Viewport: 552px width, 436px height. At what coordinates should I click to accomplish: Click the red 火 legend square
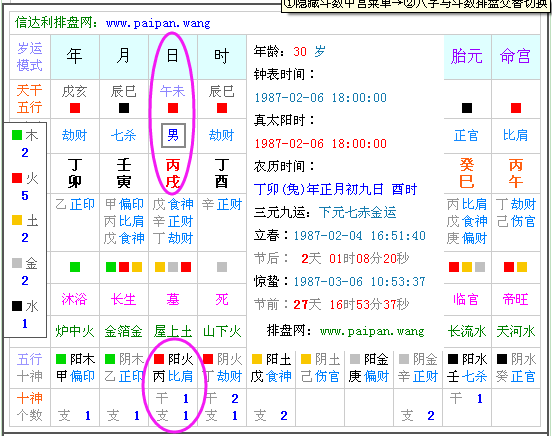point(17,178)
